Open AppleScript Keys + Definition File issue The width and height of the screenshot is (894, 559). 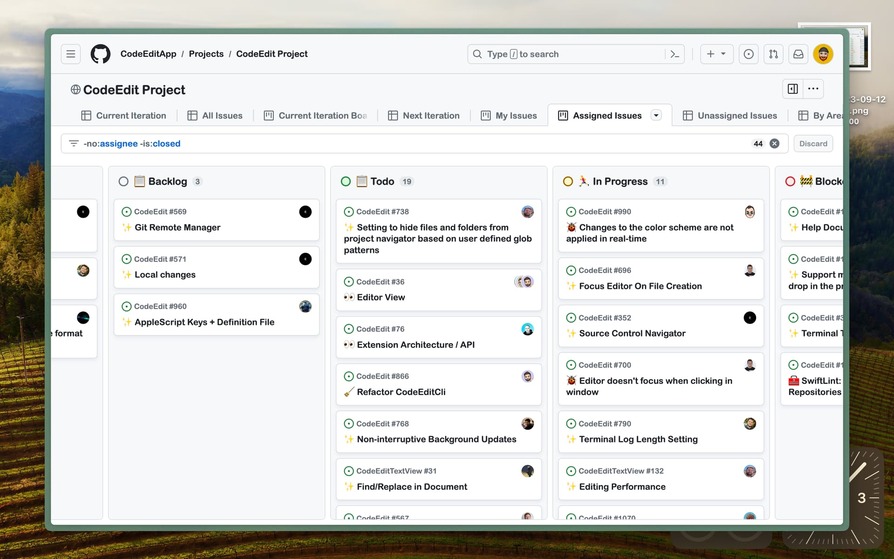[204, 322]
